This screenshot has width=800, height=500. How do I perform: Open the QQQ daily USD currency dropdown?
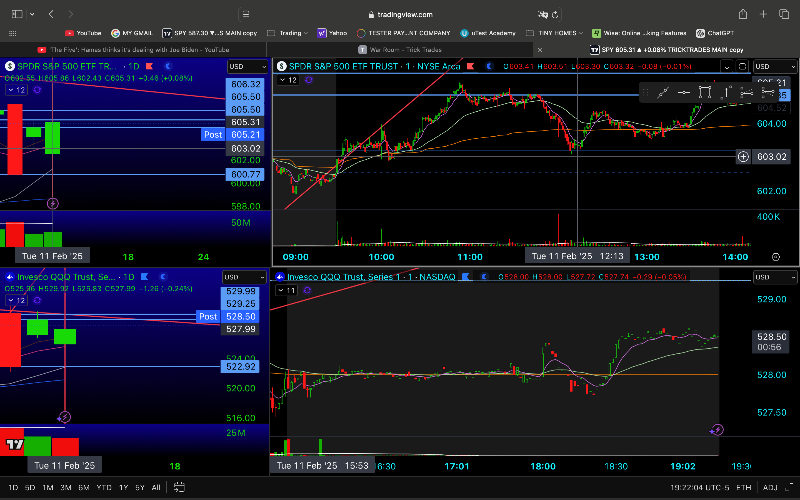[244, 277]
